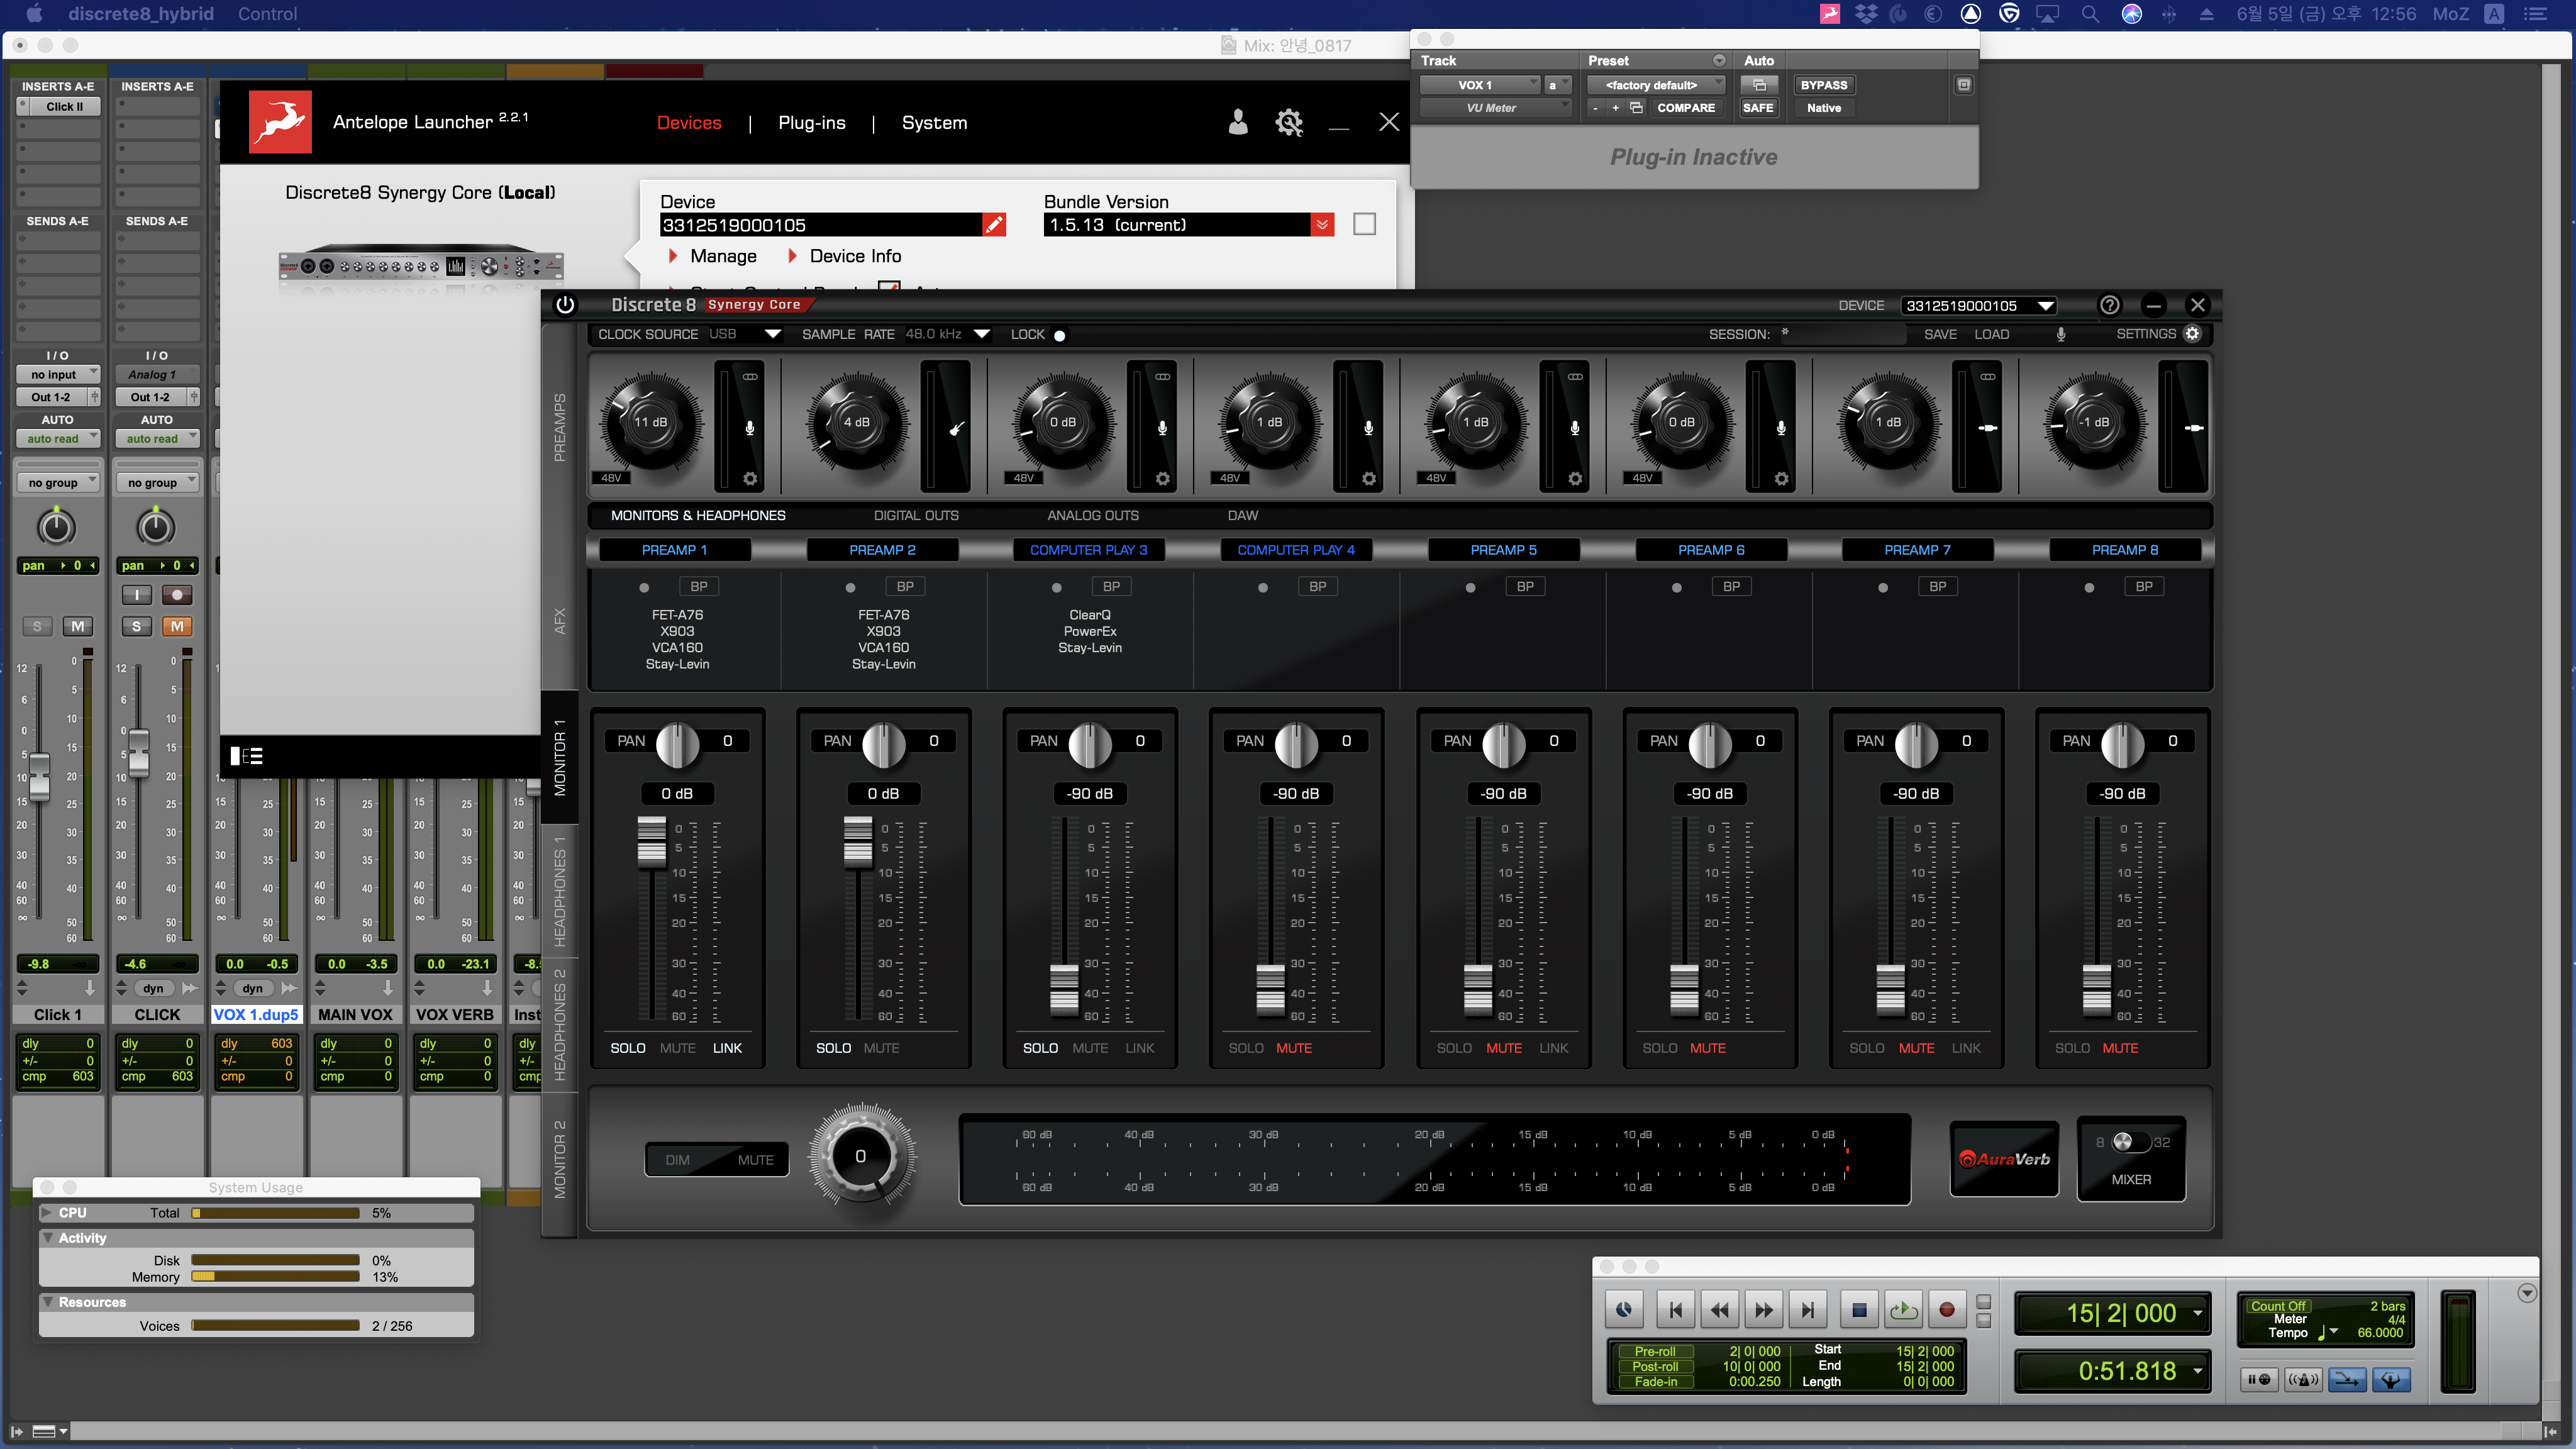The width and height of the screenshot is (2576, 1449).
Task: Click the red edit pencil beside device serial
Action: tap(993, 225)
